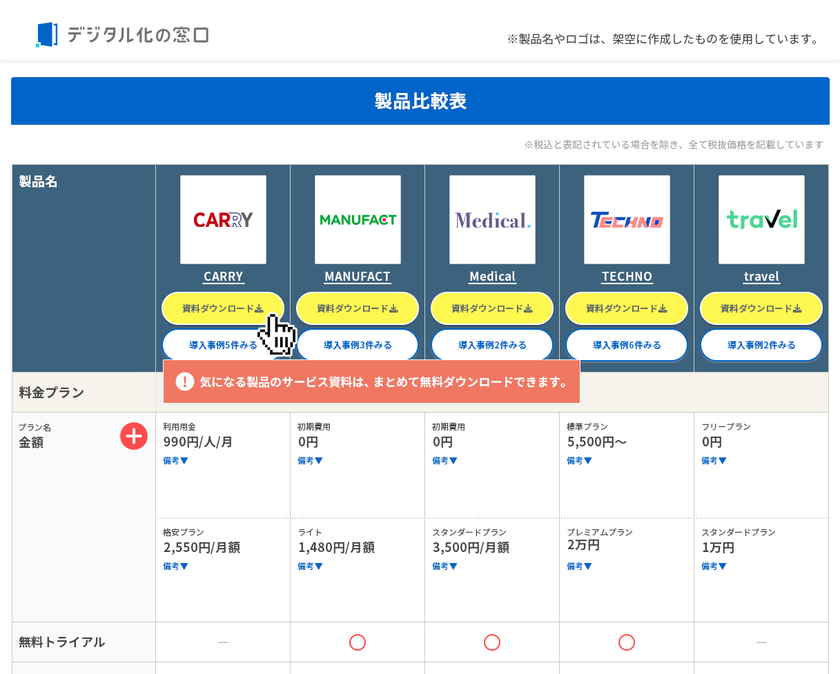Screen dimensions: 840x674
Task: Click the travel product logo image
Action: [x=761, y=220]
